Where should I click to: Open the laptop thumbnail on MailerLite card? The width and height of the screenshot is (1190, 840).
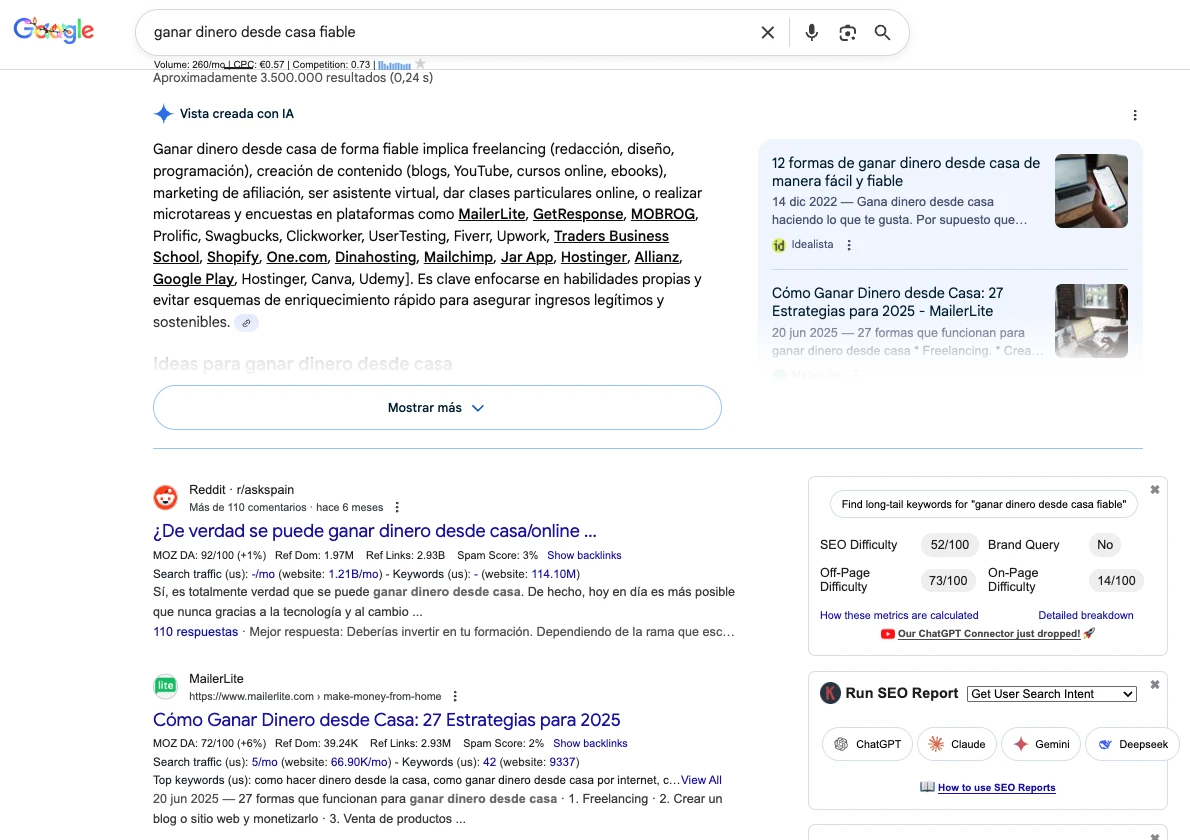[1091, 321]
